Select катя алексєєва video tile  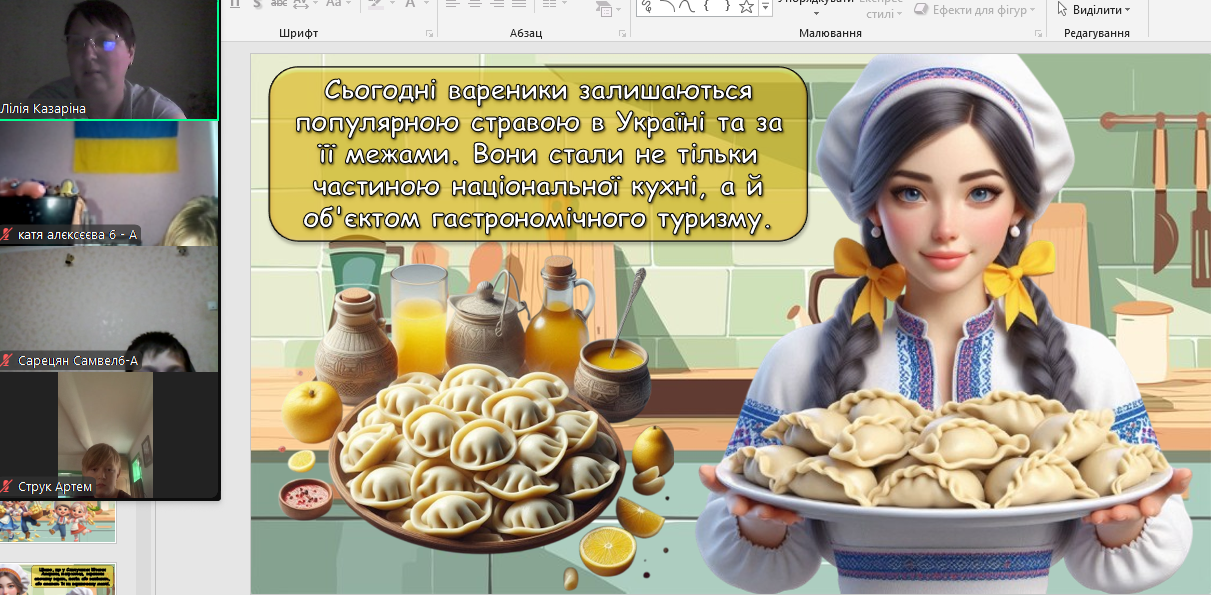[x=109, y=183]
